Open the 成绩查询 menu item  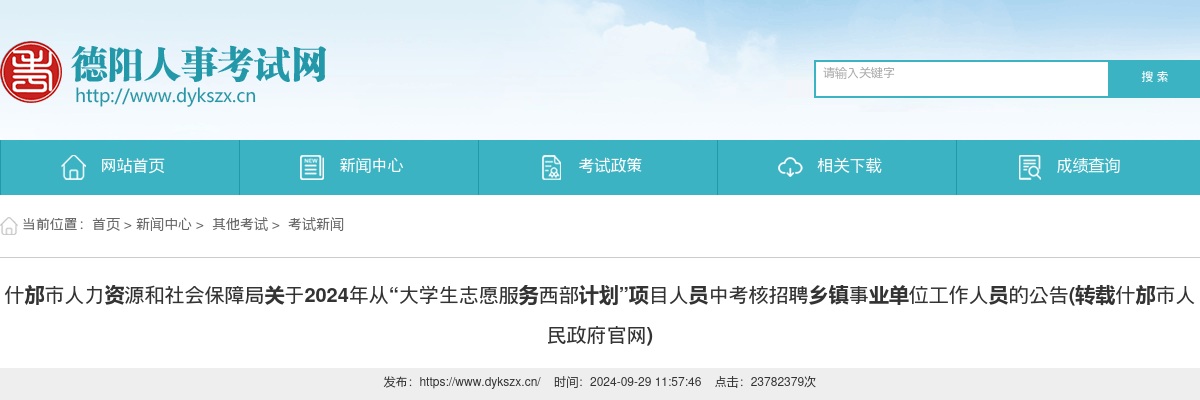click(x=1078, y=167)
